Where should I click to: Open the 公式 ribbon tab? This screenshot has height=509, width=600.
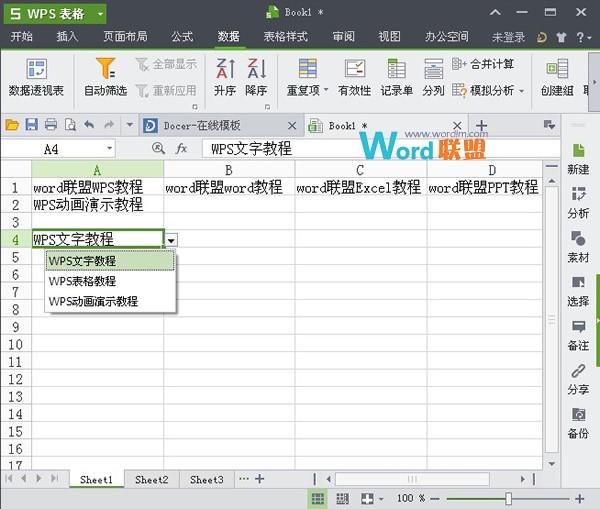coord(182,37)
